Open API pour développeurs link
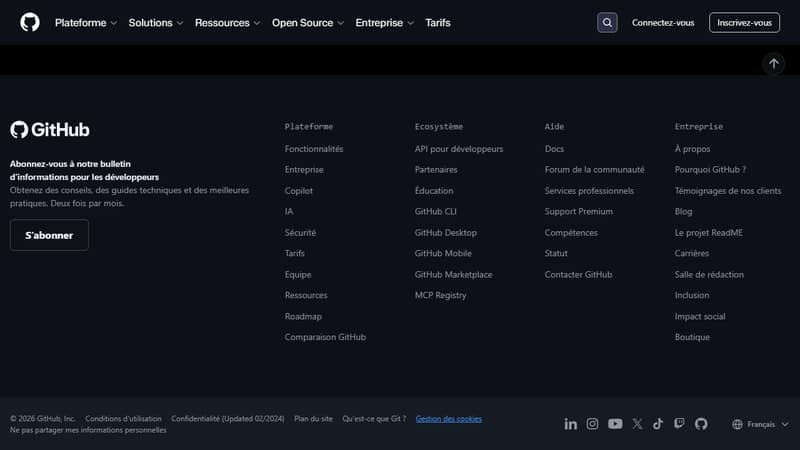Viewport: 800px width, 450px height. click(x=459, y=149)
